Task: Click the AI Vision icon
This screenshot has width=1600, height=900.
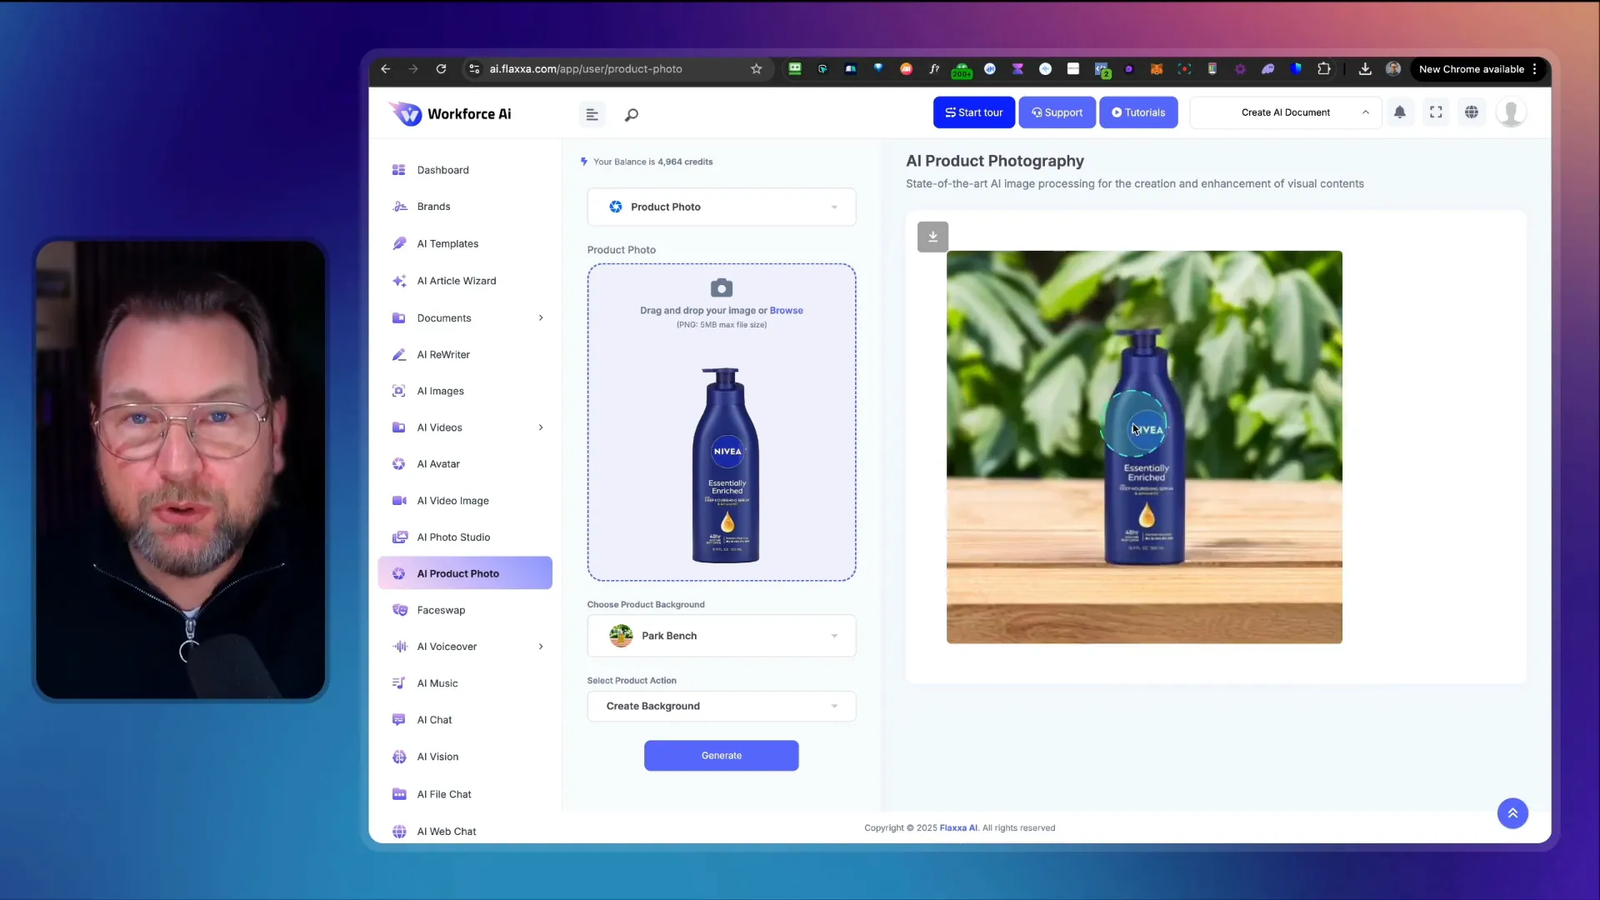Action: click(x=399, y=757)
